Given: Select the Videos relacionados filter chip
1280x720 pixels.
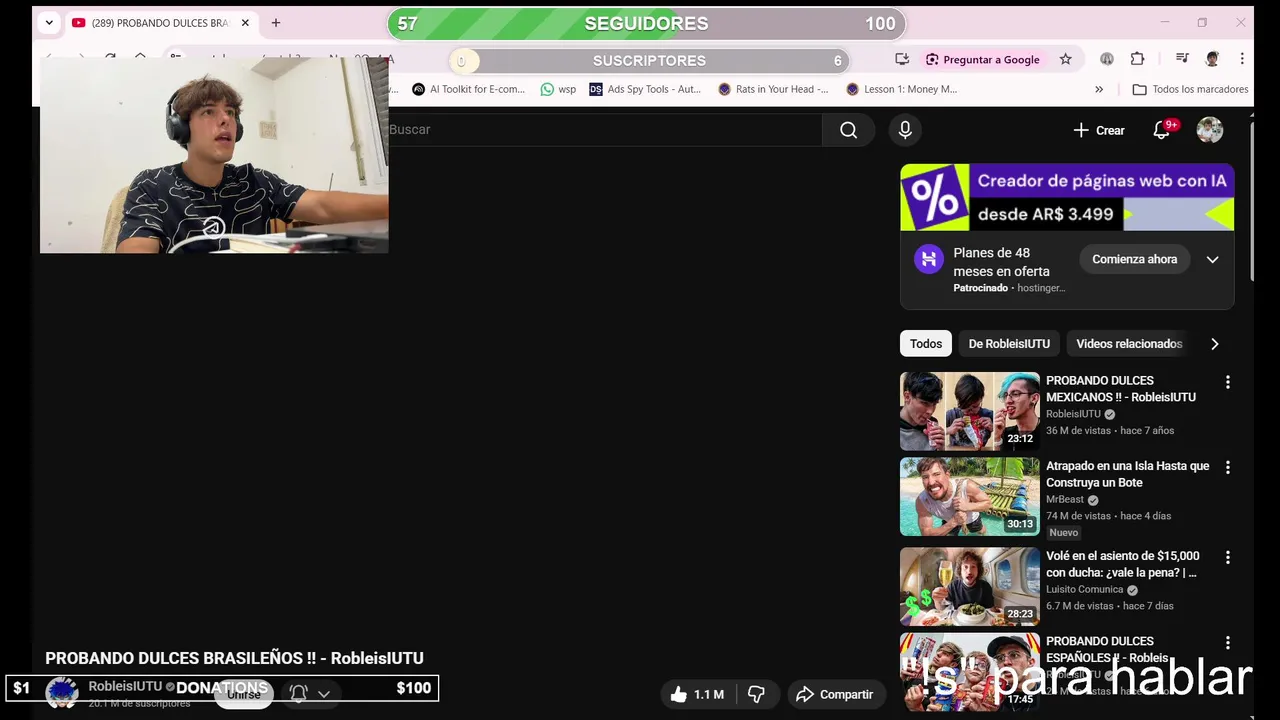Looking at the screenshot, I should (x=1129, y=344).
